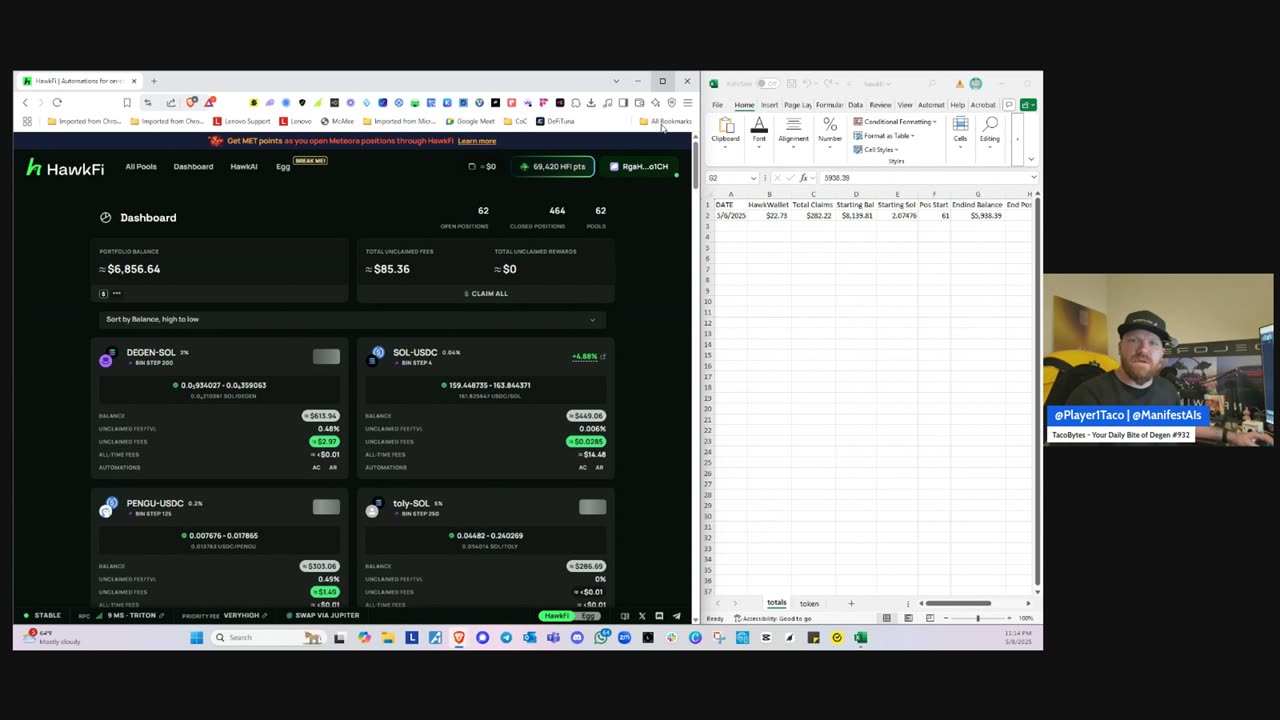Switch to the Formulas ribbon tab

829,105
